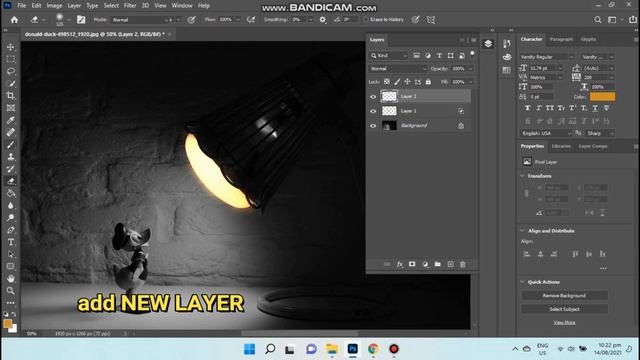Open the Window menu
640x360 pixels.
coord(182,6)
